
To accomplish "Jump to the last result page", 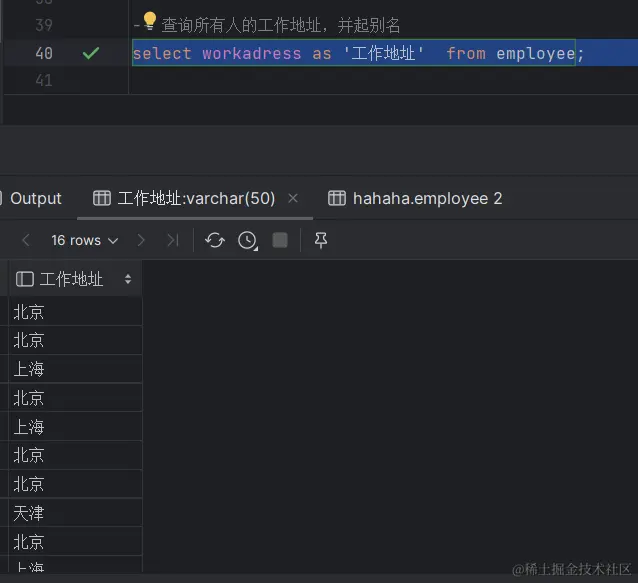I will point(173,240).
